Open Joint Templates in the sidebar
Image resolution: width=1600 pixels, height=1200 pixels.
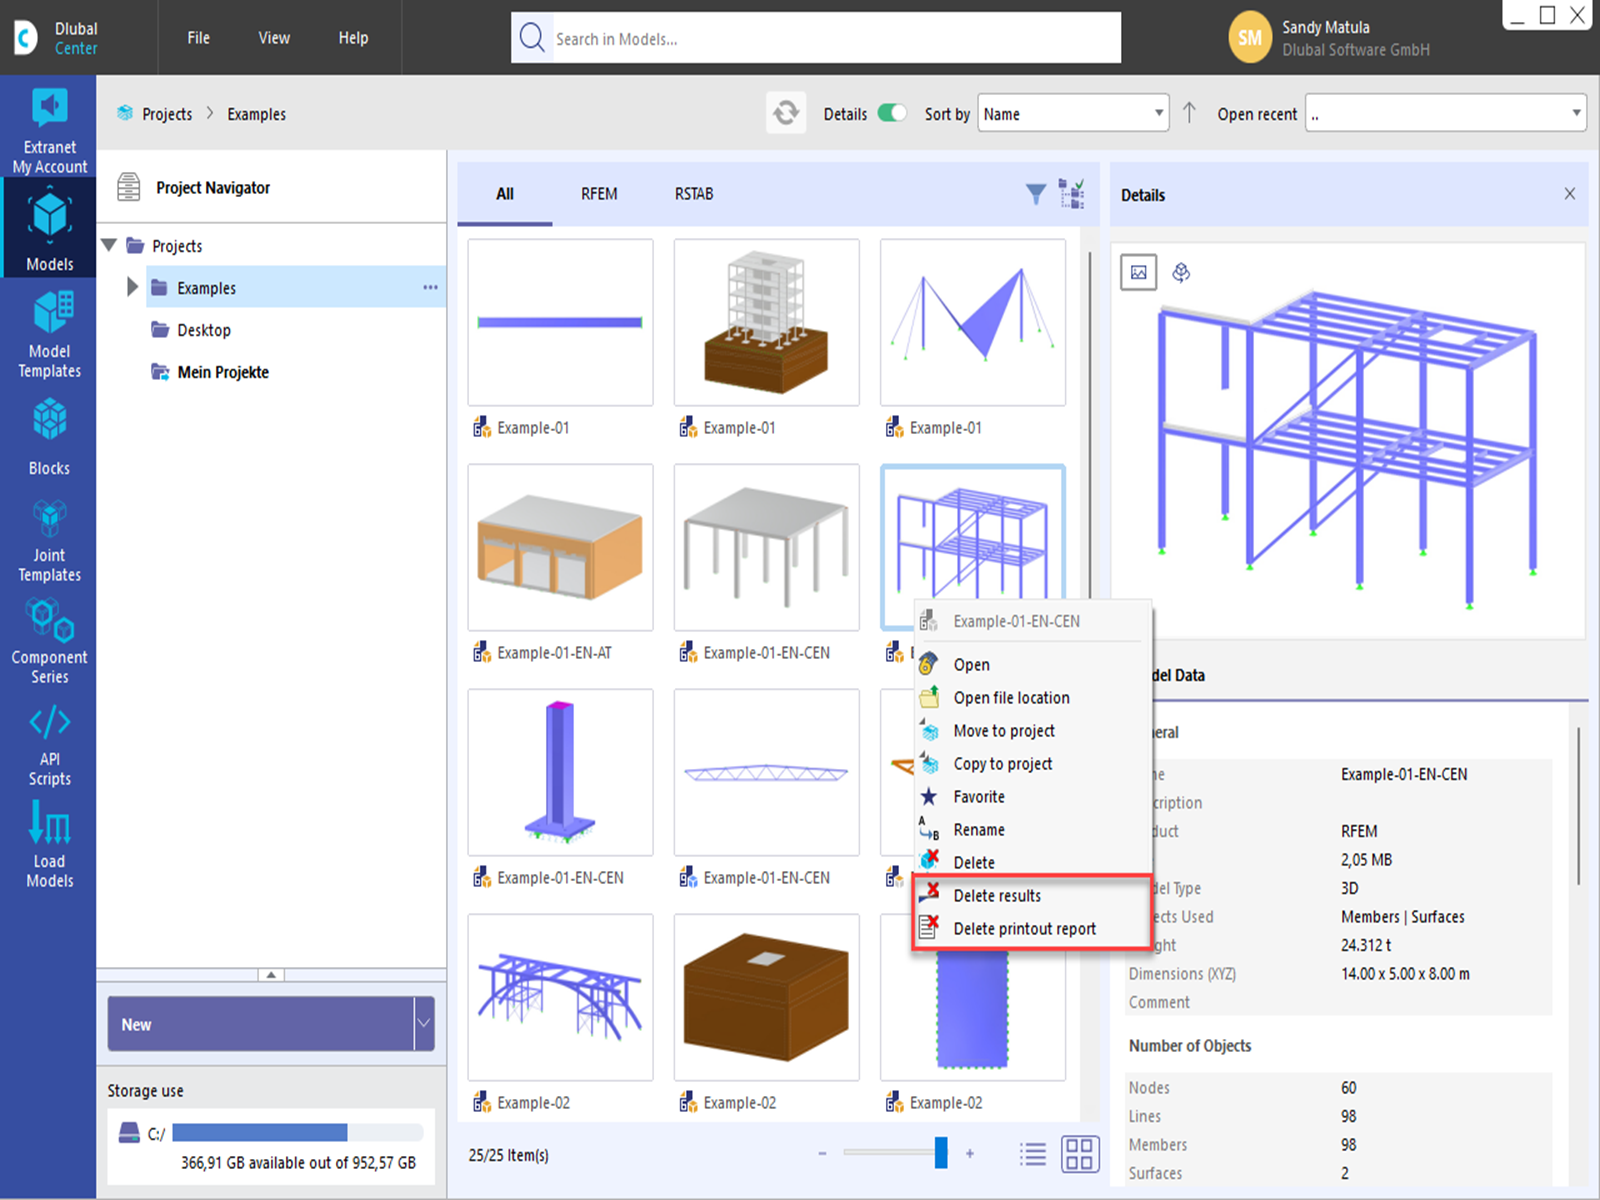[48, 540]
